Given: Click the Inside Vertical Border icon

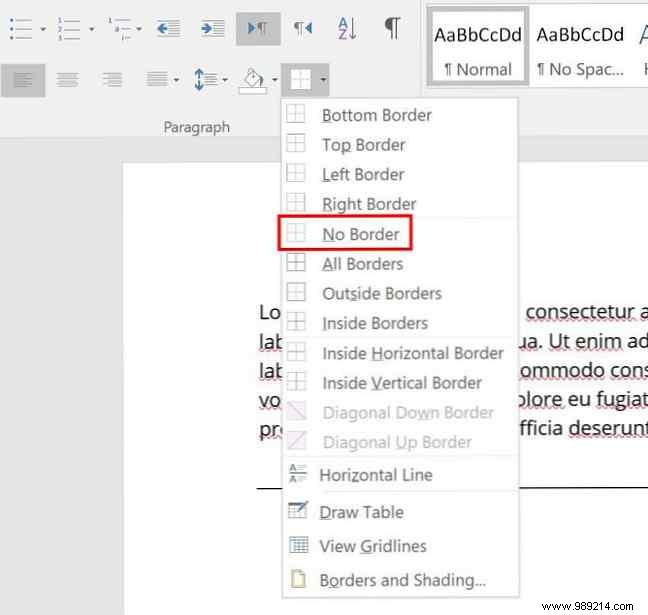Looking at the screenshot, I should click(295, 381).
